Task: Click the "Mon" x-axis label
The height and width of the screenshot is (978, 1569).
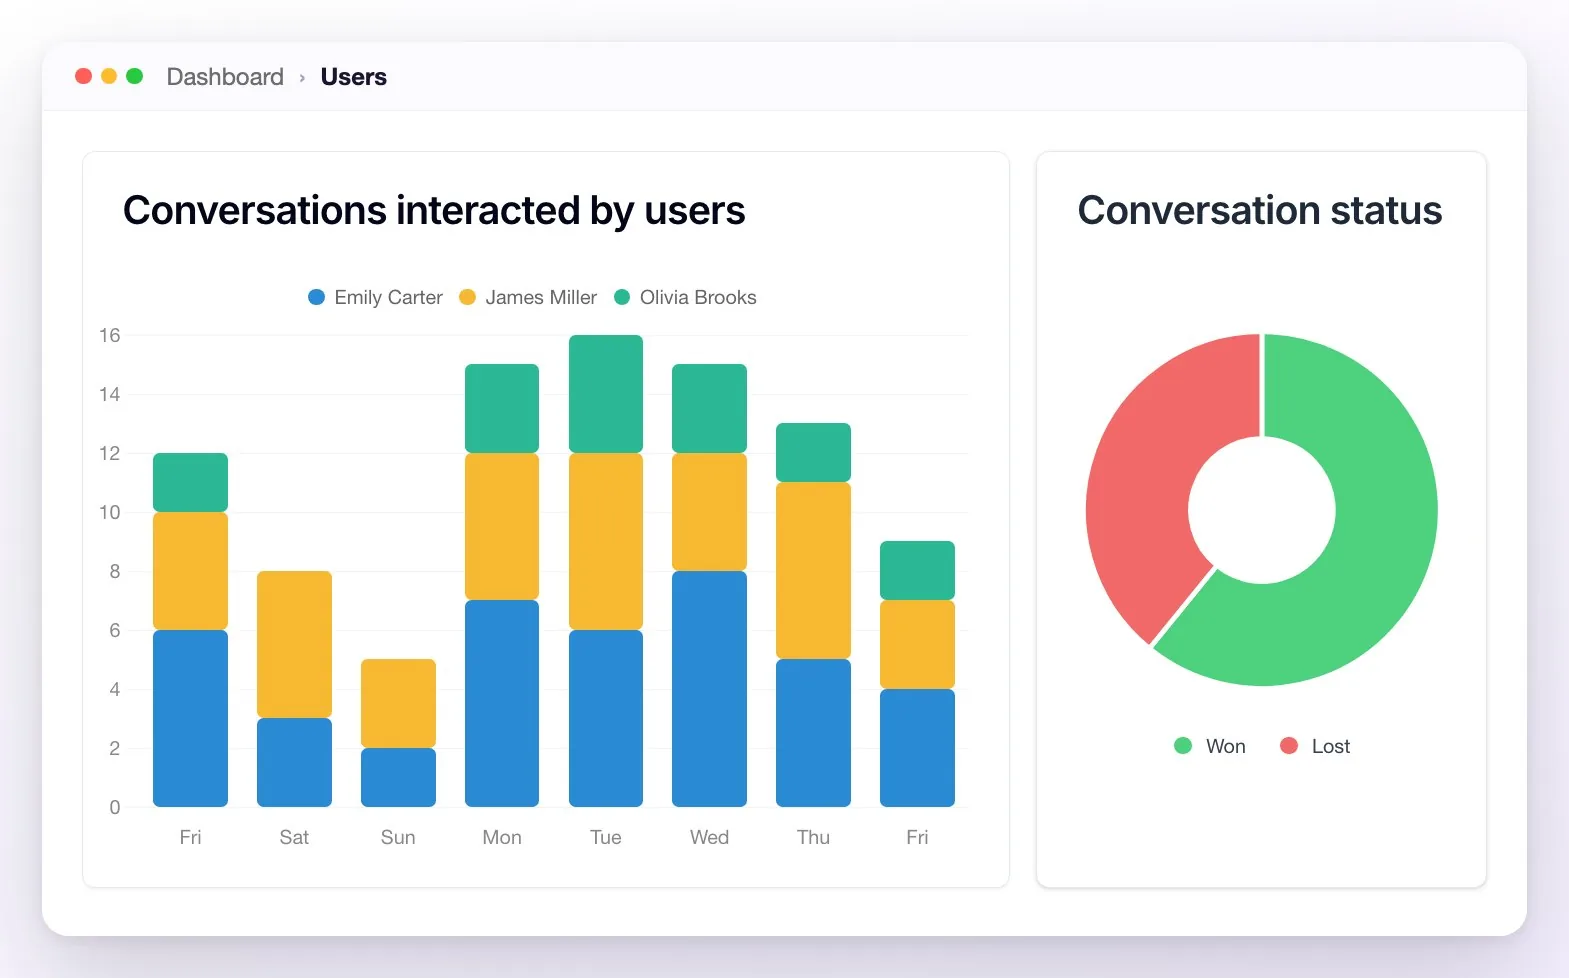Action: [x=502, y=837]
